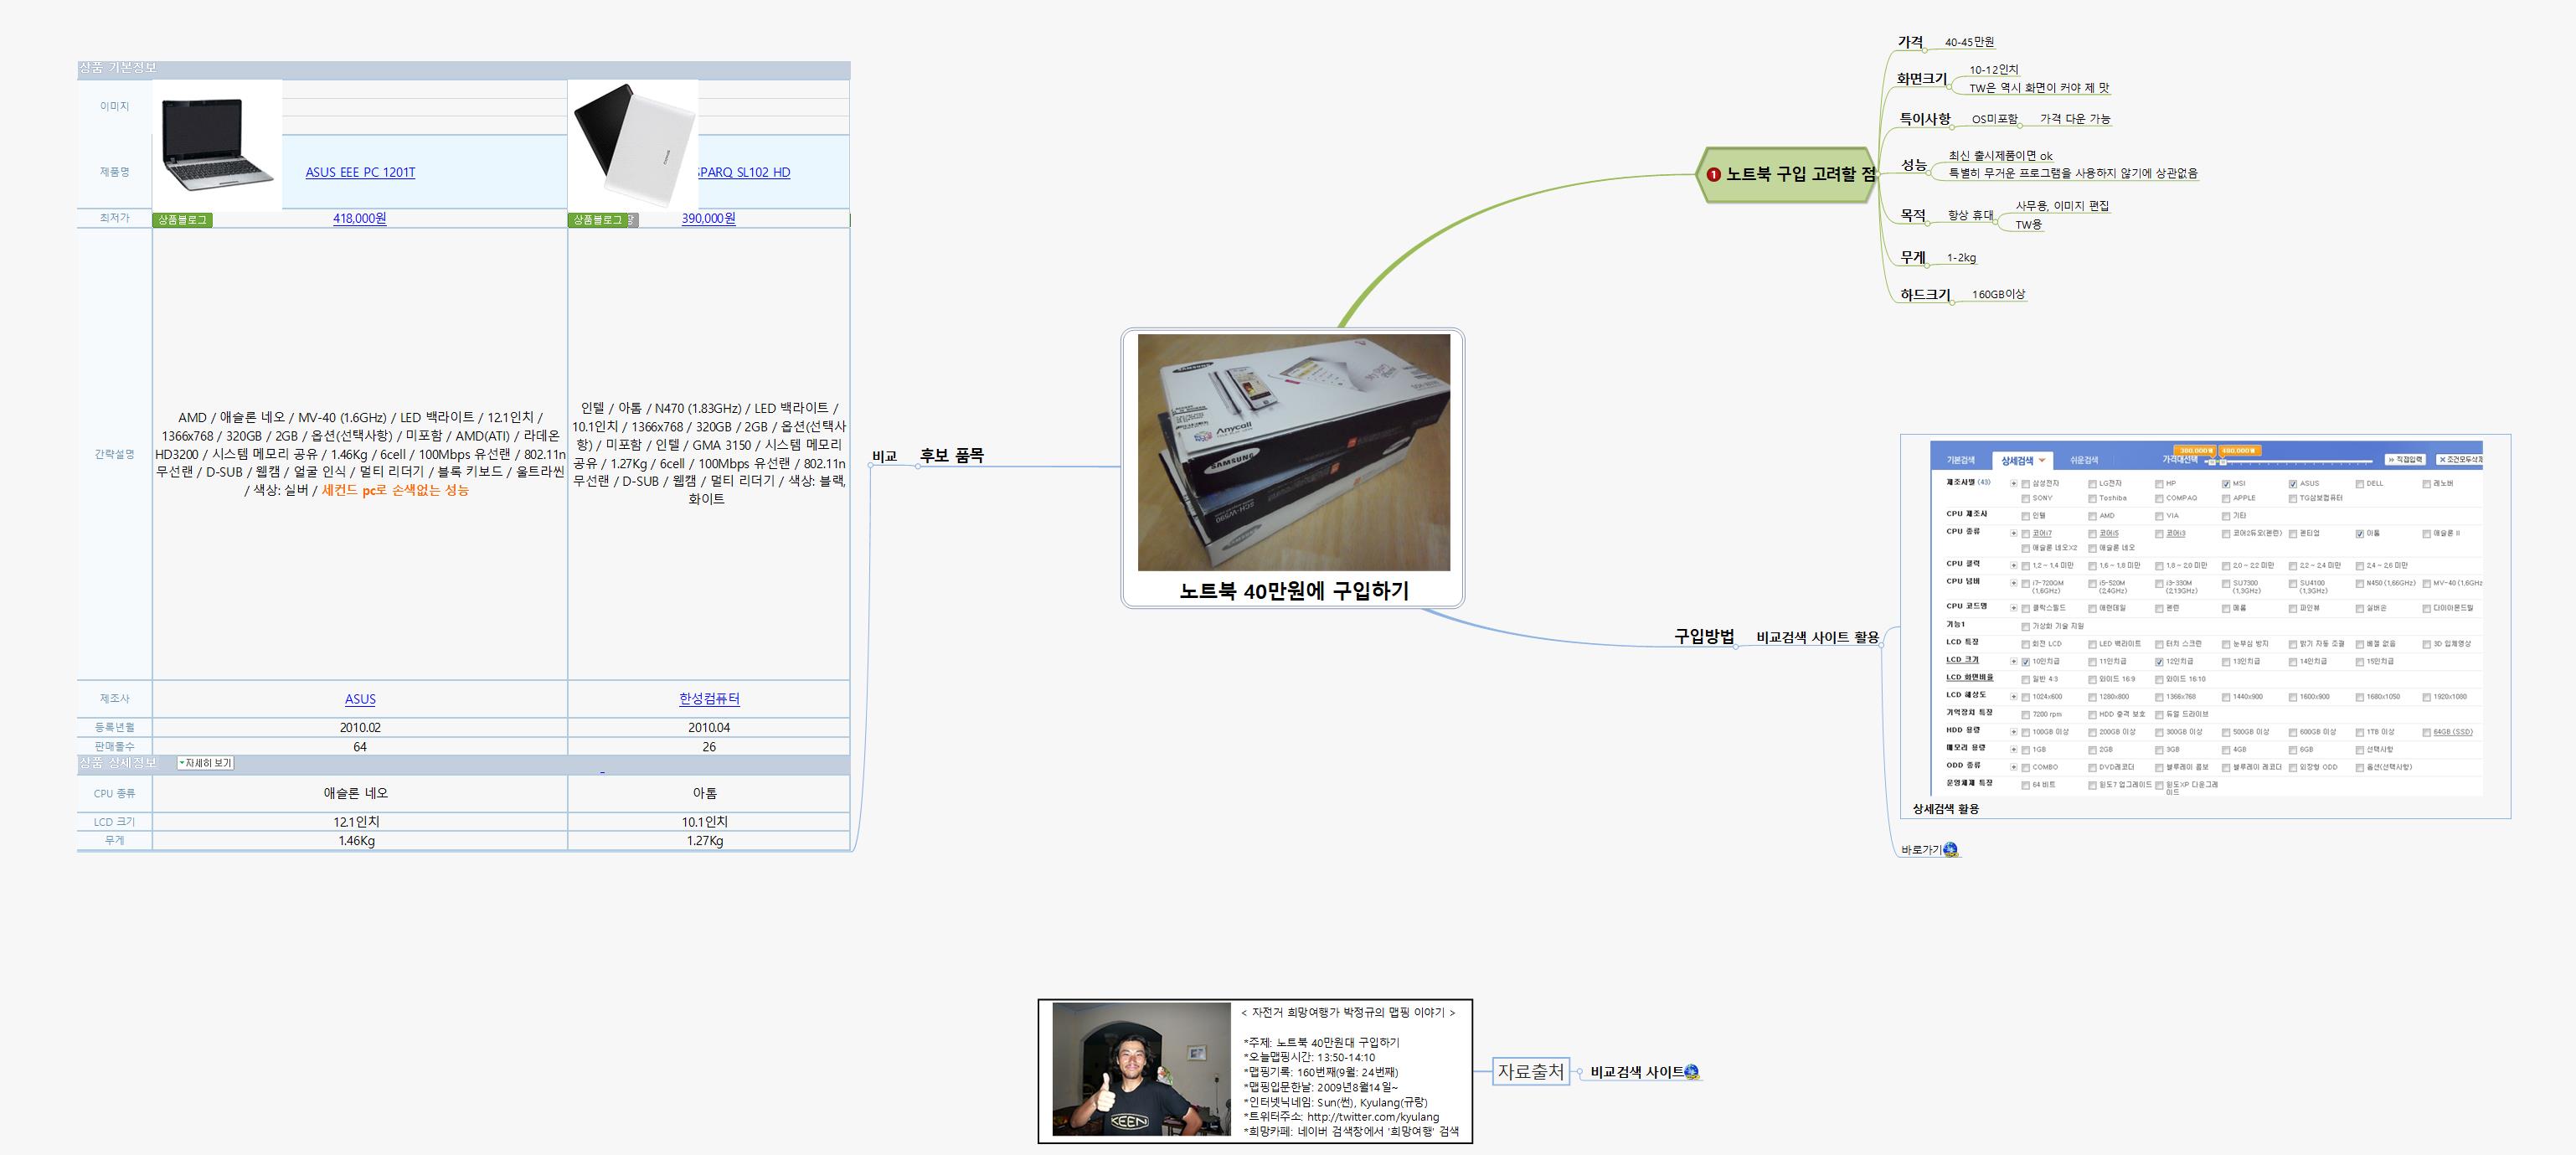Switch to the 기본검색 tab

click(1960, 461)
